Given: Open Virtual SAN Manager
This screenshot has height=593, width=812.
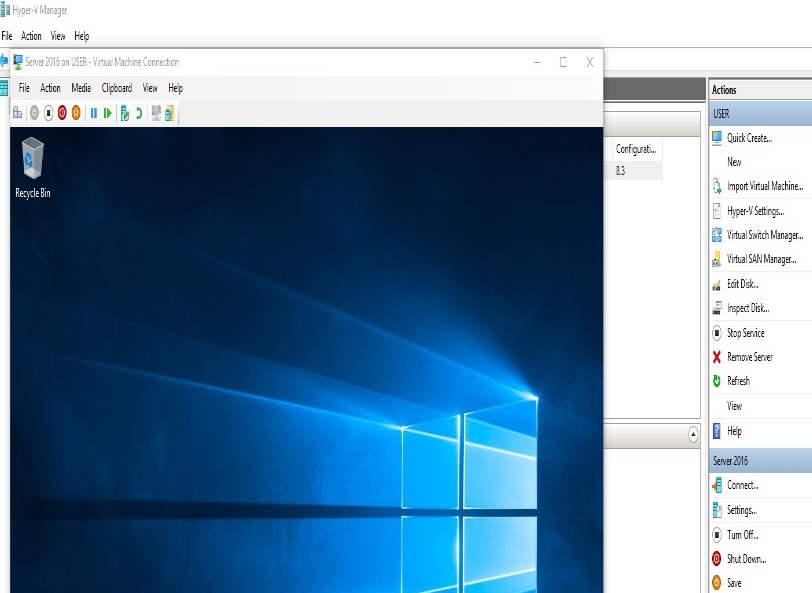Looking at the screenshot, I should 761,259.
